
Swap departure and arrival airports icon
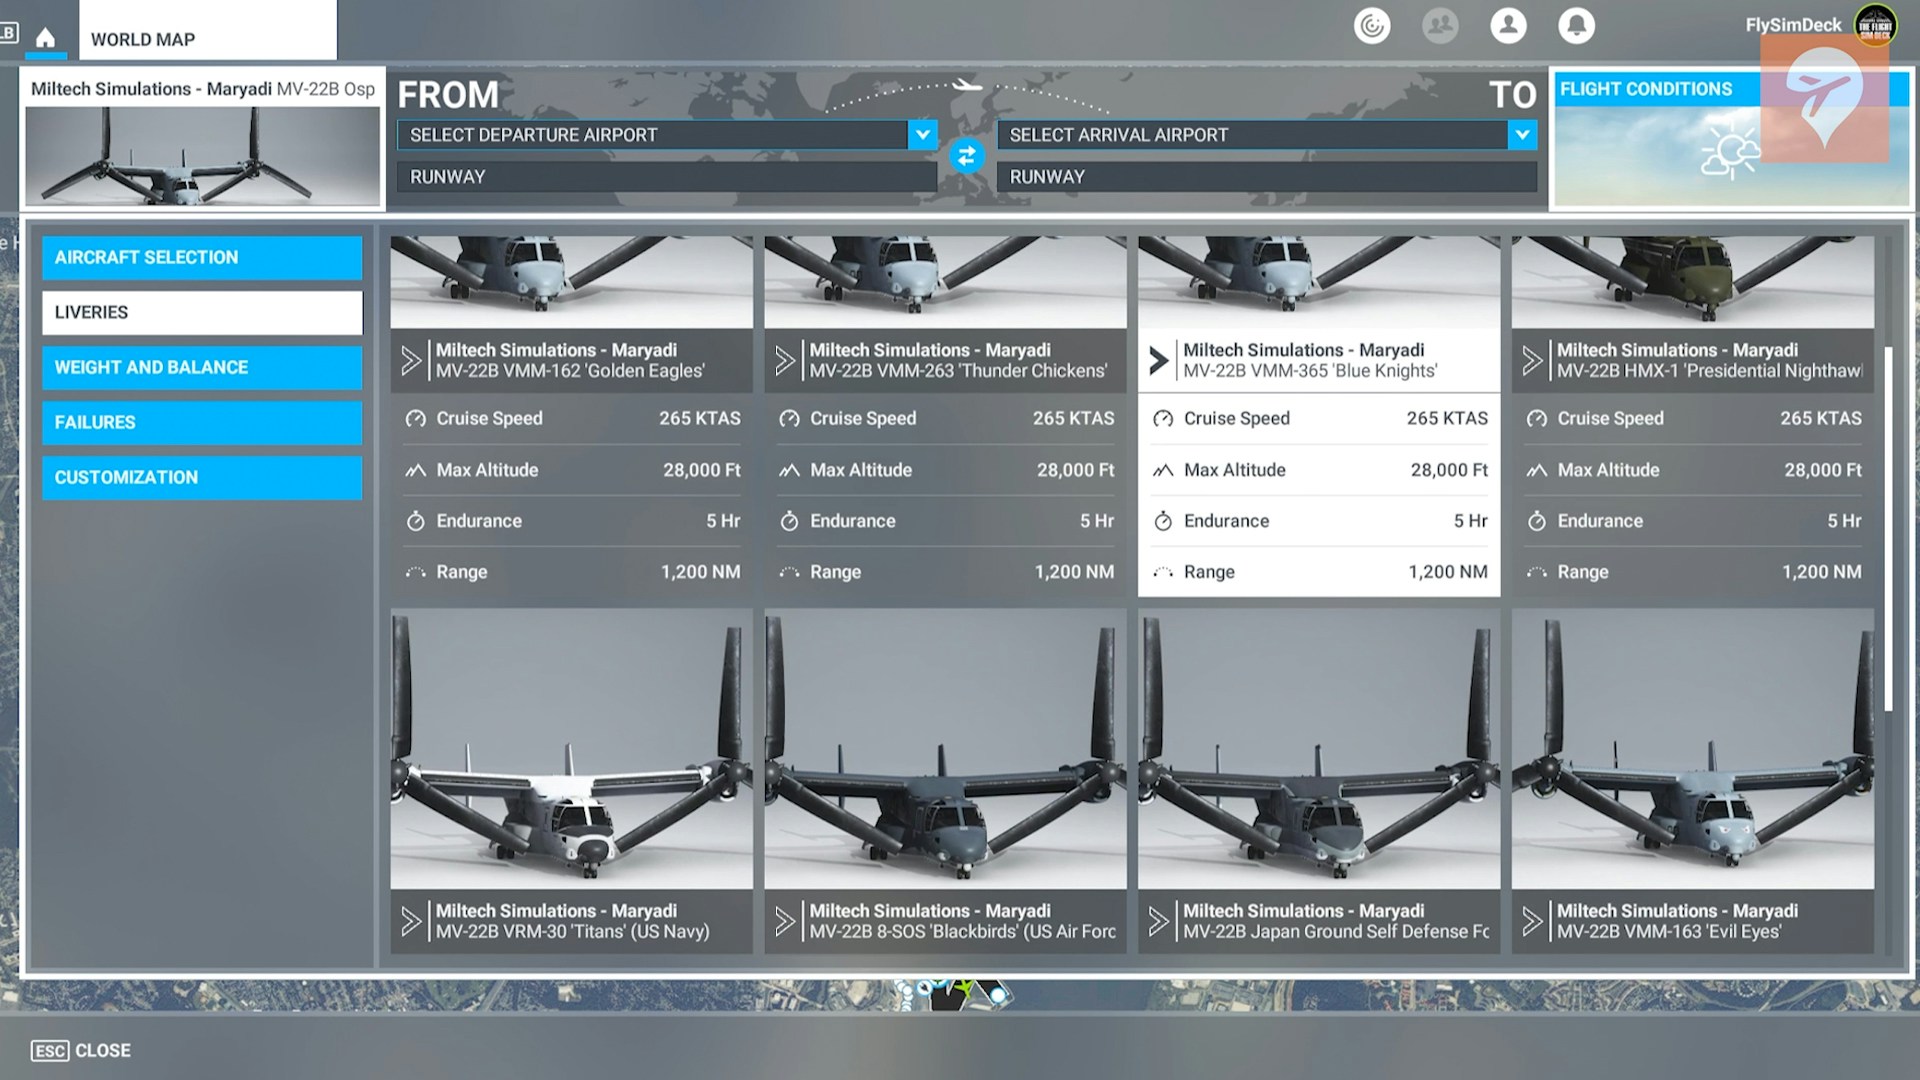coord(966,156)
